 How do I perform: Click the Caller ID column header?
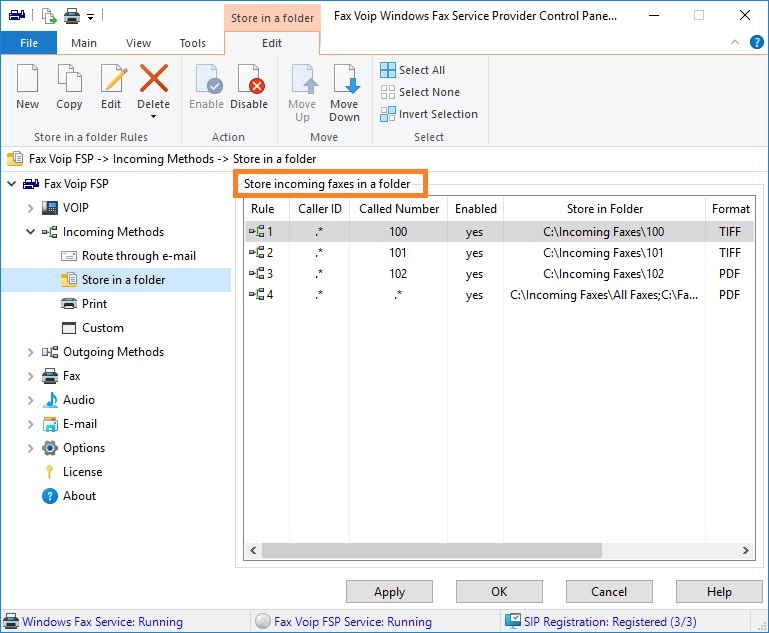point(319,209)
